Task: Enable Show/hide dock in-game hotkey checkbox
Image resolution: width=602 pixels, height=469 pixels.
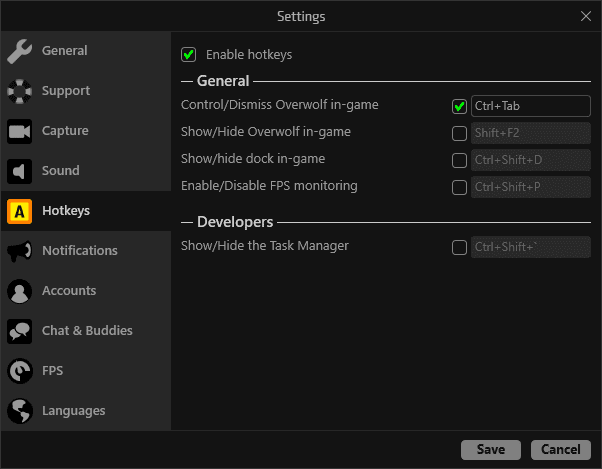Action: (x=459, y=160)
